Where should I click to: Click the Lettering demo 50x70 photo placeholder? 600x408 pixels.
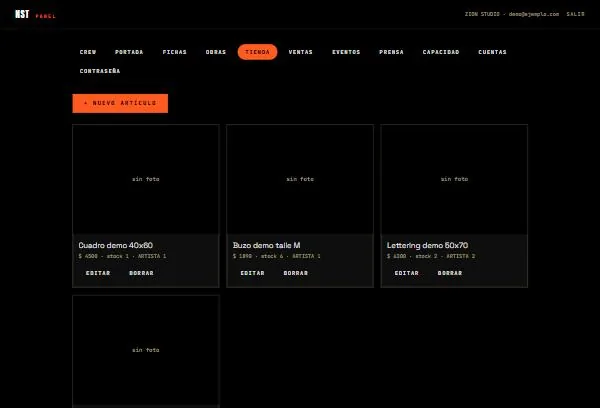454,179
